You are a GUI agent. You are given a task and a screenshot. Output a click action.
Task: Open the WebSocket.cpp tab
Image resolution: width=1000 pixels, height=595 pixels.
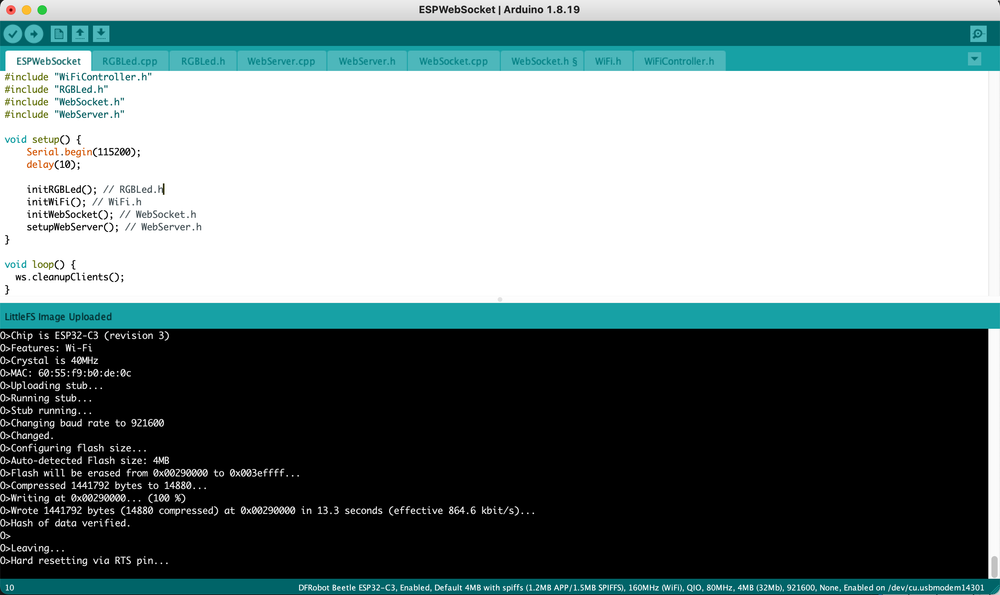453,61
